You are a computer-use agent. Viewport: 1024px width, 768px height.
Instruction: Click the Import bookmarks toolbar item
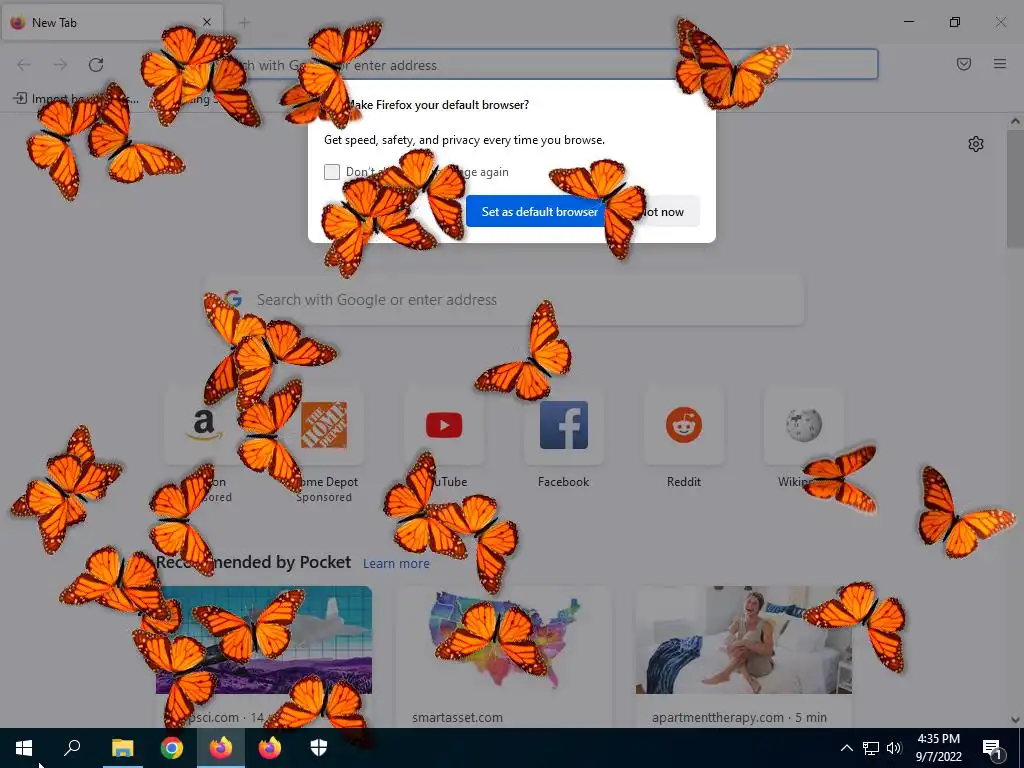[x=75, y=99]
